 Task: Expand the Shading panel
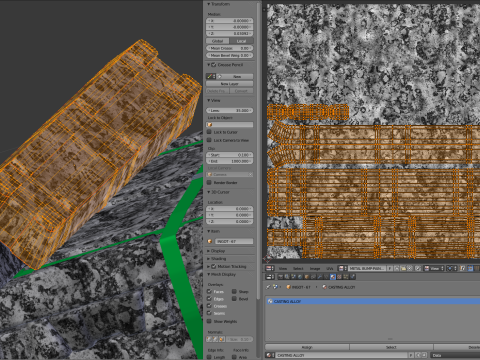(x=209, y=259)
